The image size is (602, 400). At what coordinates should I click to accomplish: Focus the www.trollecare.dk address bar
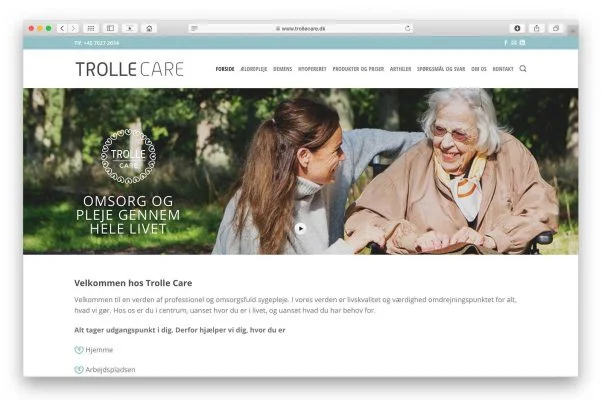coord(301,28)
